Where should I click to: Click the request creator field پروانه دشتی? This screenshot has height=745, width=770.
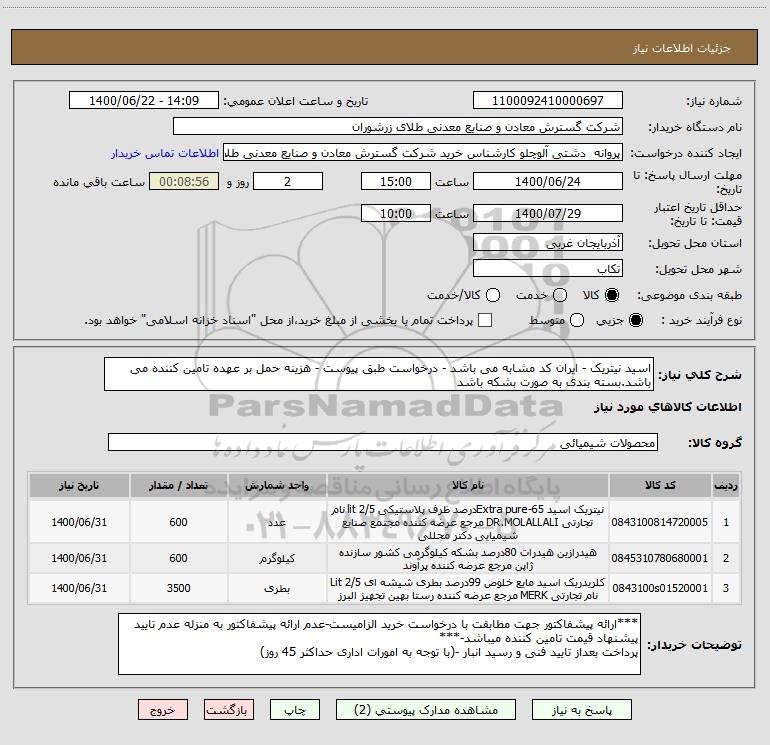coord(423,153)
